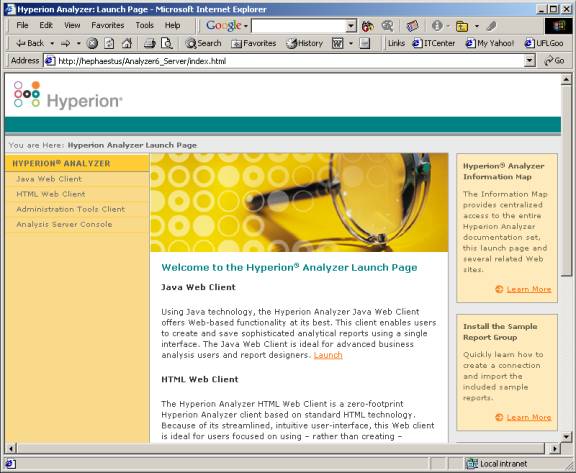Screen dimensions: 576x473
Task: Click the address bar page icon
Action: pyautogui.click(x=50, y=61)
